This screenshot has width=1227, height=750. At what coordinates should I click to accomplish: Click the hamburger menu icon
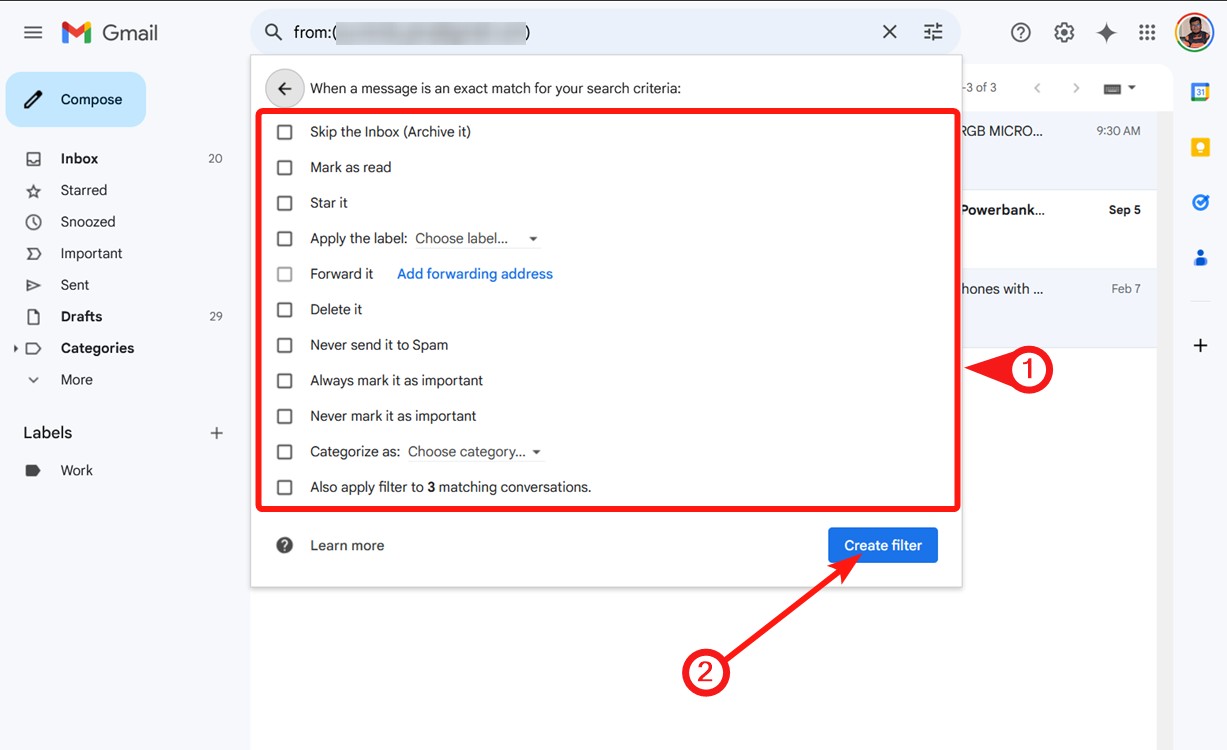click(x=32, y=31)
